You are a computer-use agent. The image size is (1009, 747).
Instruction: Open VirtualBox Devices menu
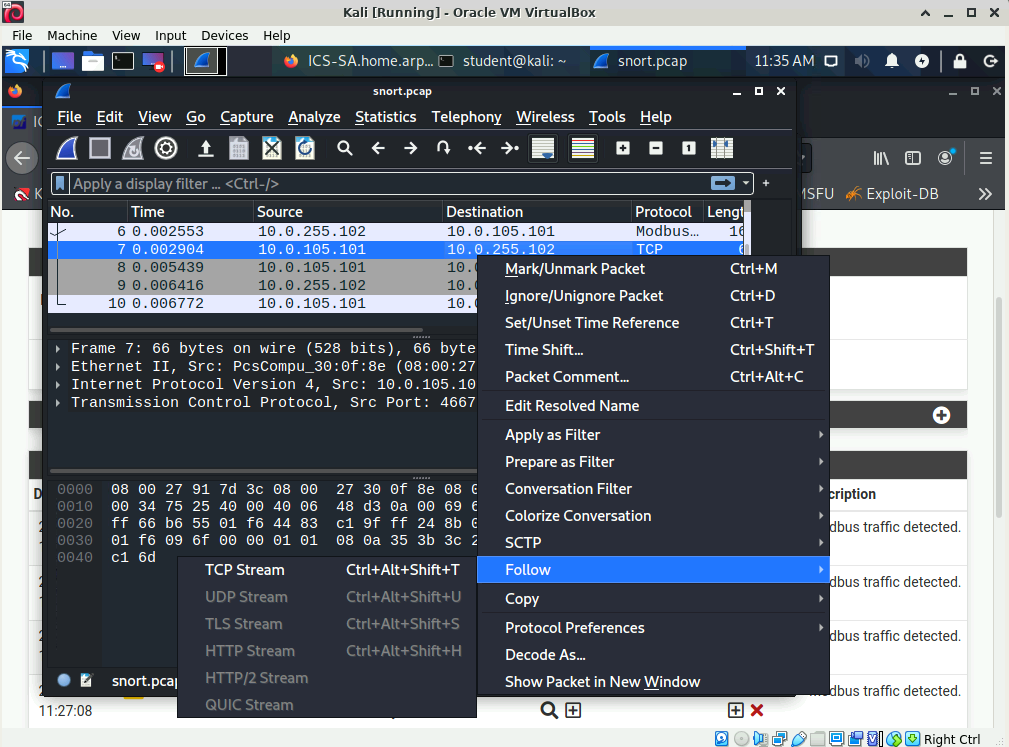coord(225,35)
